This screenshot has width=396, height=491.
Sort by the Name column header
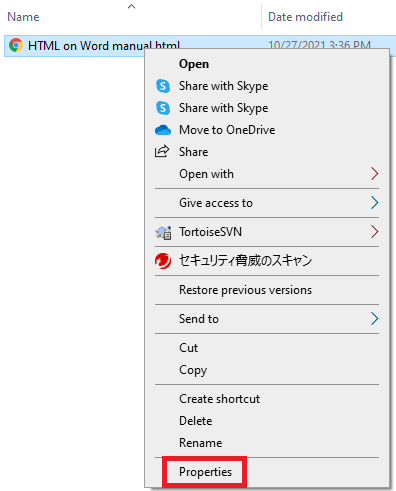click(x=23, y=17)
